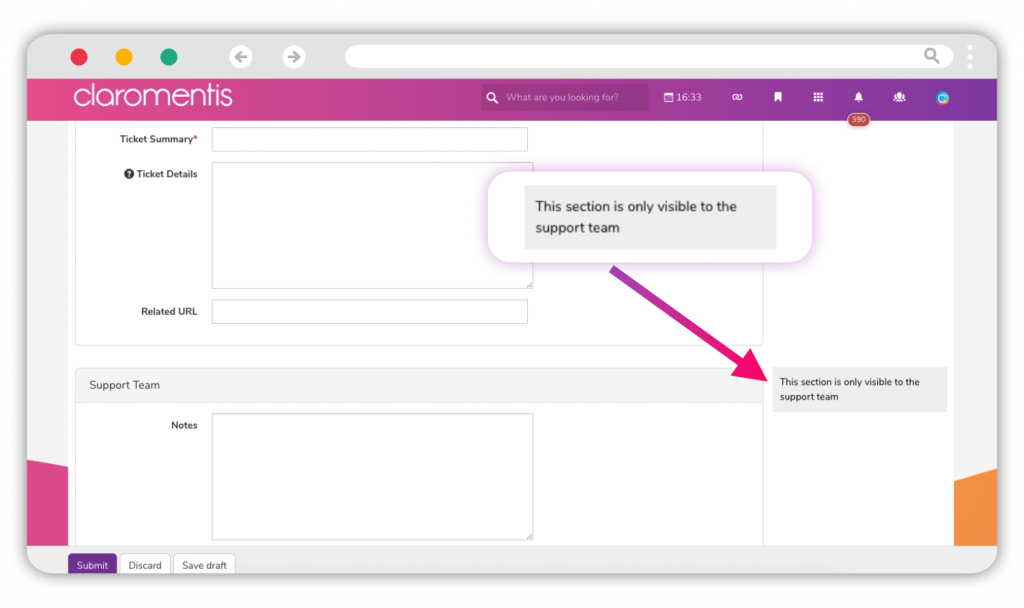Click inside the Ticket Summary field

point(370,139)
